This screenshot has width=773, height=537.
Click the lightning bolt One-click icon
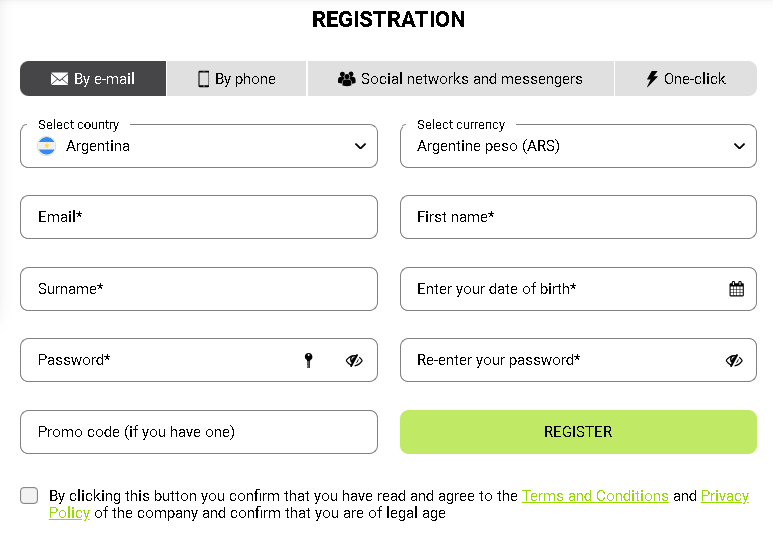click(652, 78)
